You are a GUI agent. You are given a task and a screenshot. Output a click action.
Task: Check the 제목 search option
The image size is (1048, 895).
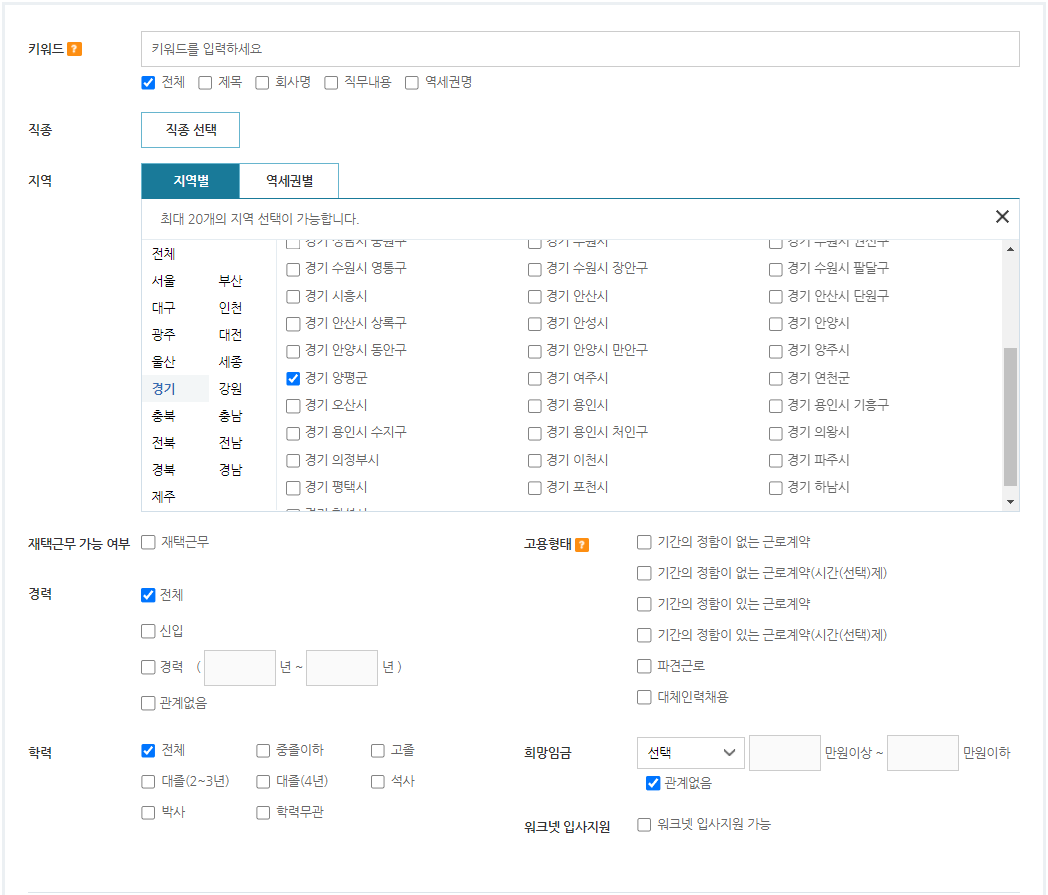(206, 83)
